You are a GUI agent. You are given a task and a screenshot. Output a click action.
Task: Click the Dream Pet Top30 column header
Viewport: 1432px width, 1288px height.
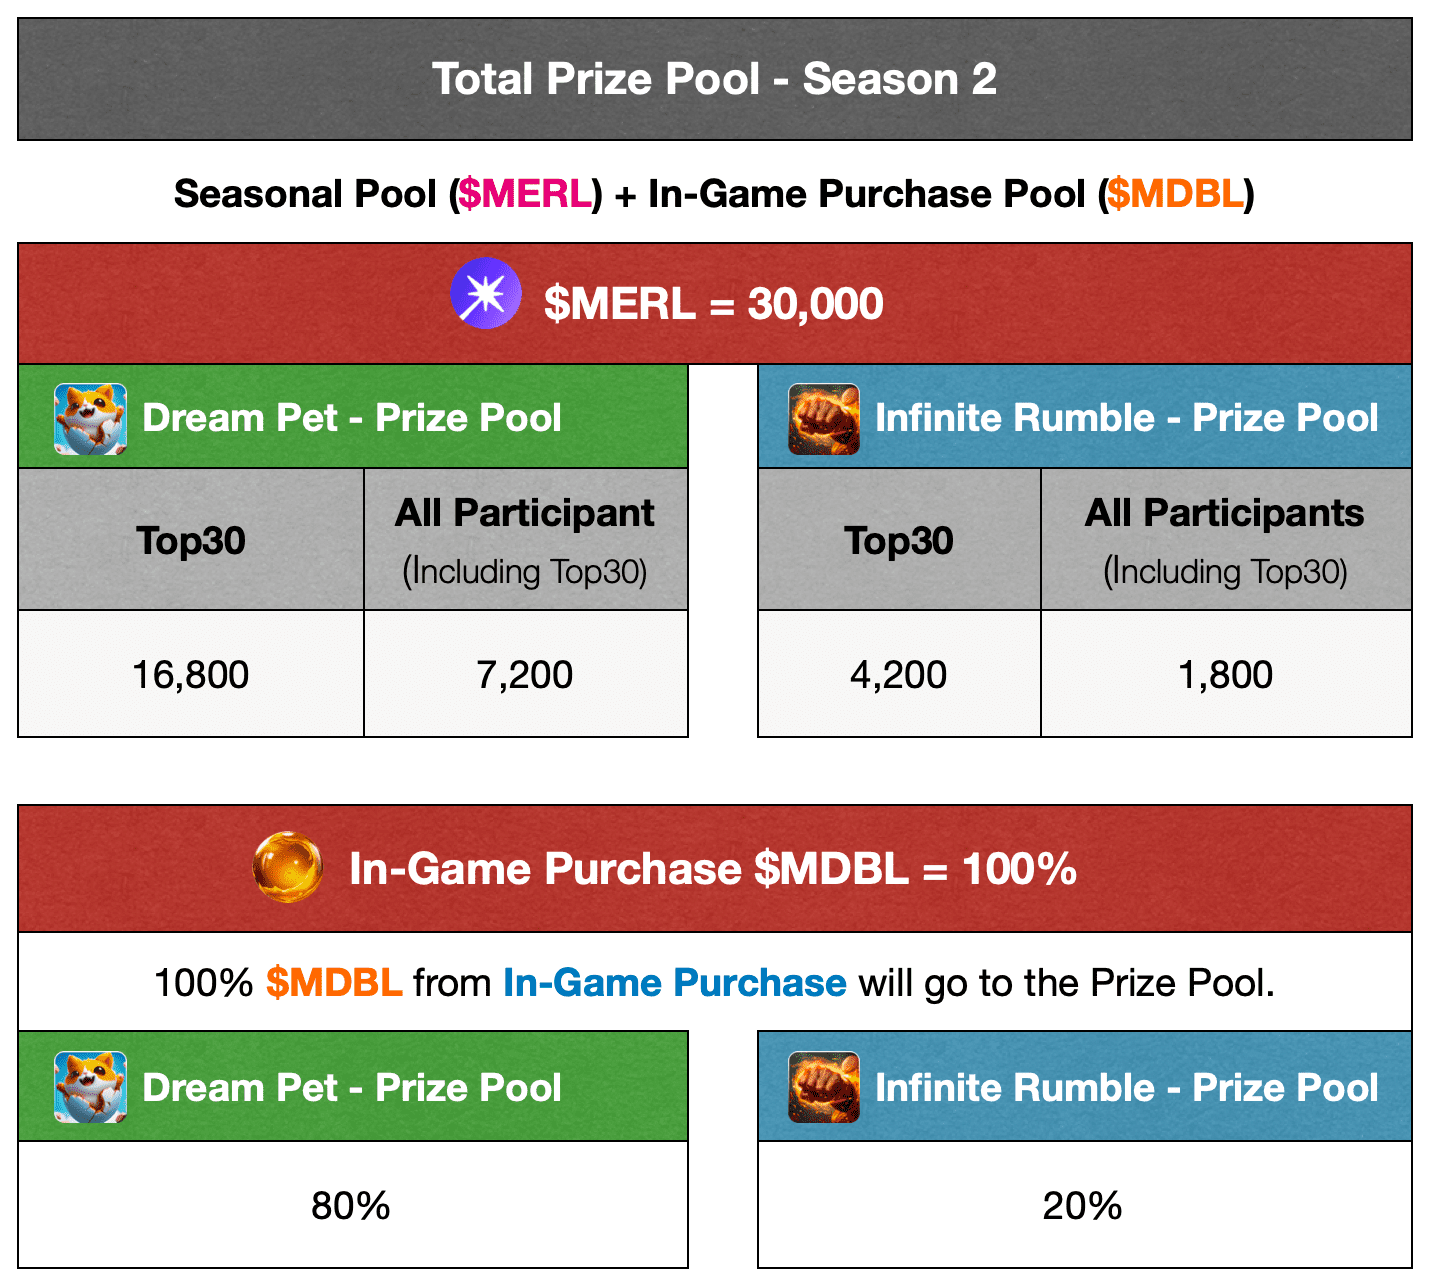pyautogui.click(x=191, y=540)
